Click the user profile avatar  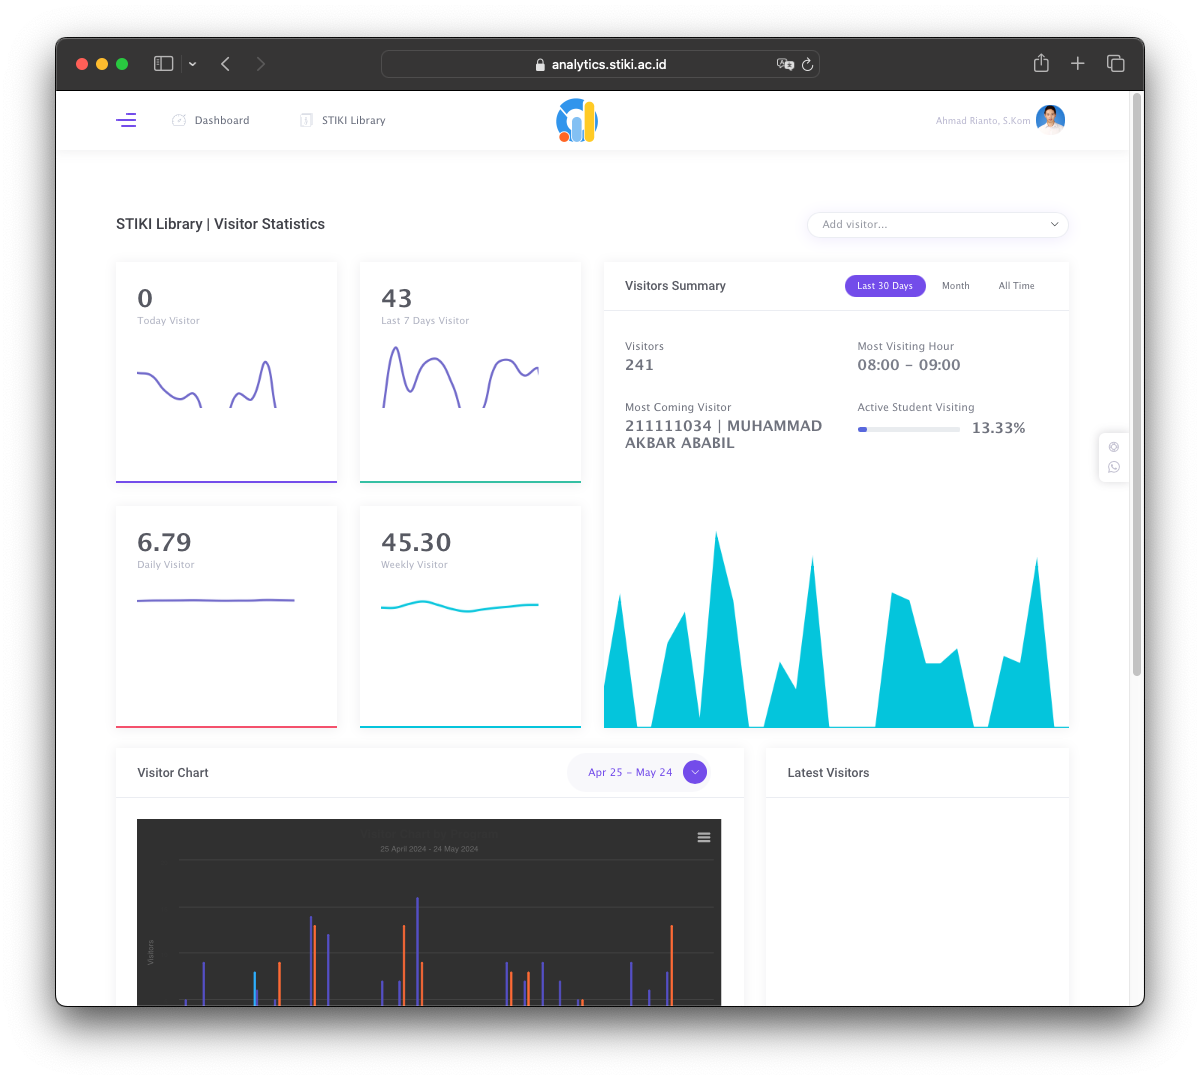pos(1050,120)
